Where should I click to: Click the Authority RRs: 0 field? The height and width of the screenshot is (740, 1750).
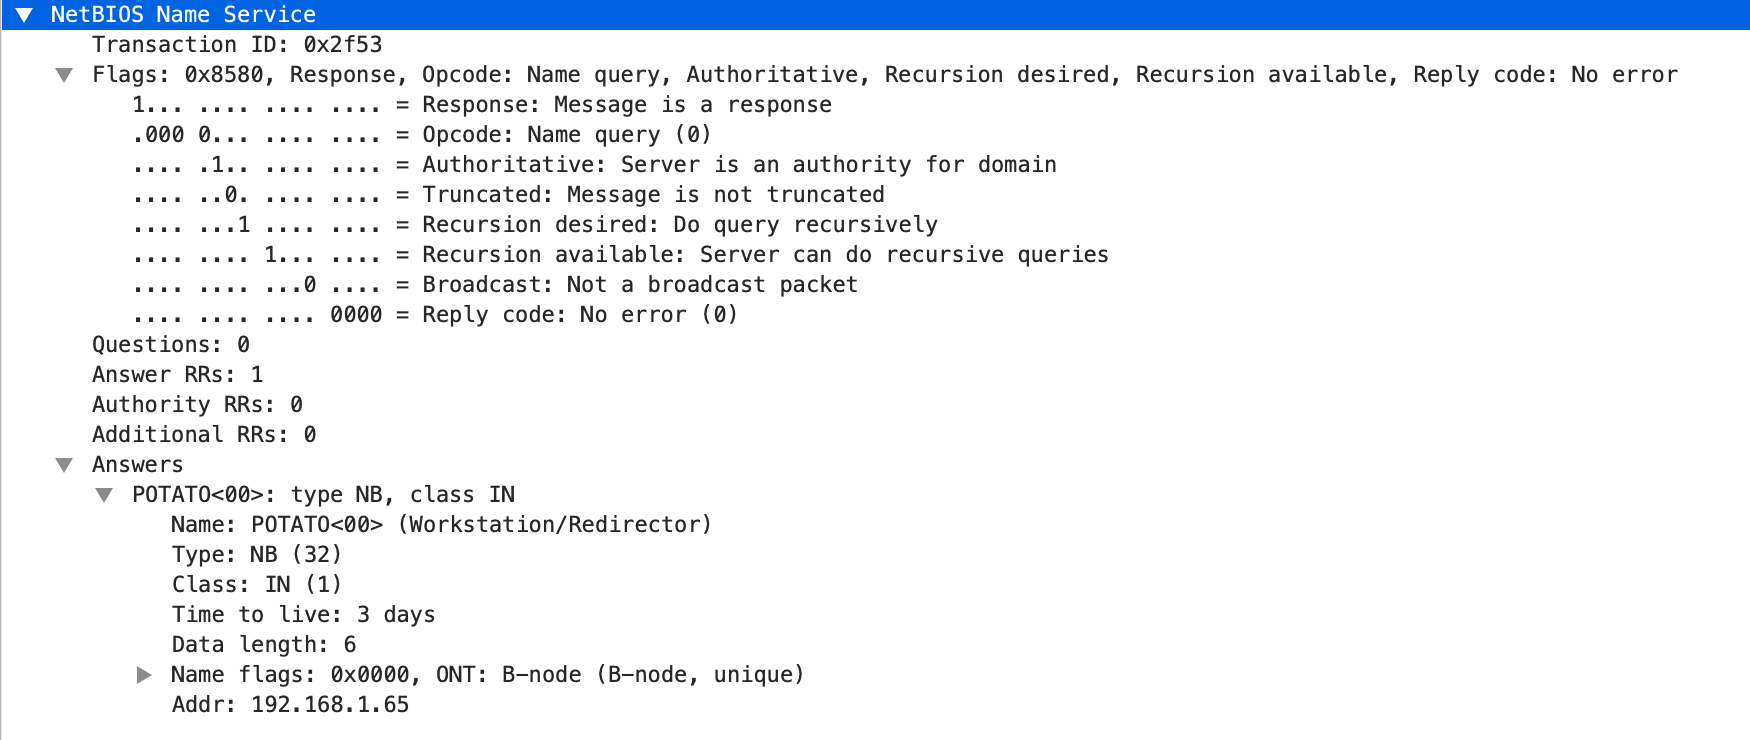coord(197,405)
